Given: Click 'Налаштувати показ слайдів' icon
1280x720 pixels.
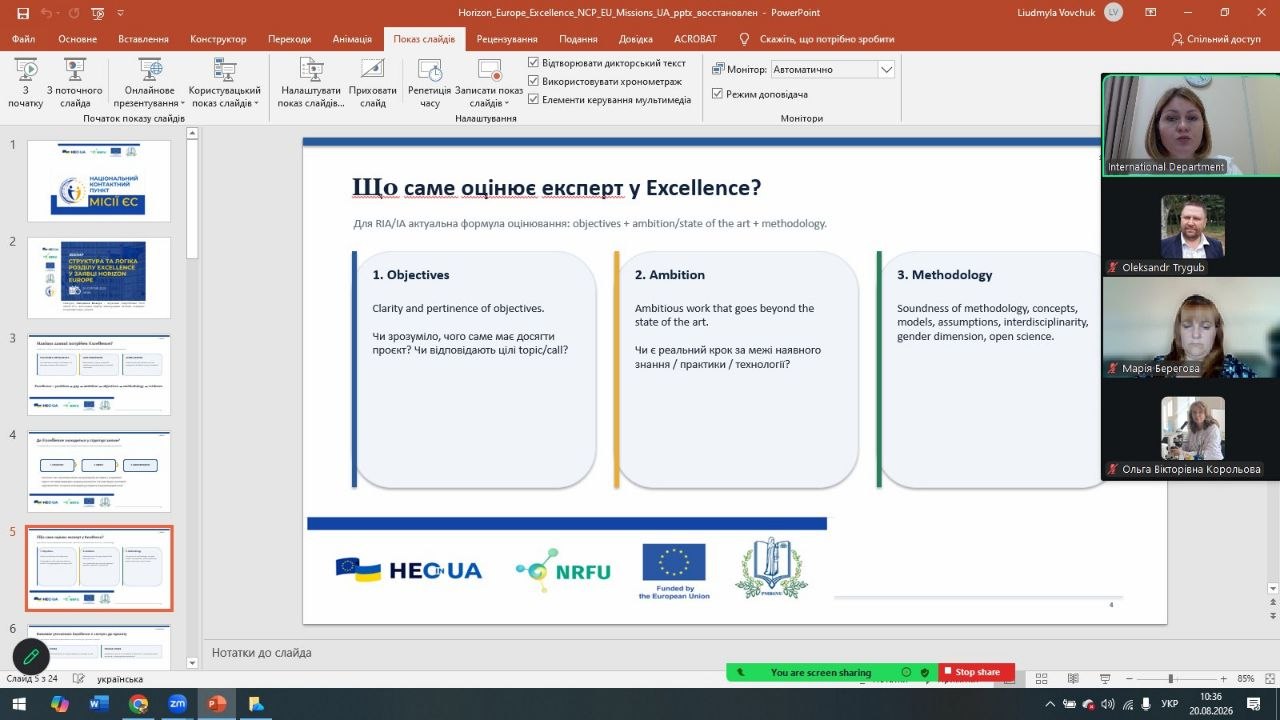Looking at the screenshot, I should [313, 70].
